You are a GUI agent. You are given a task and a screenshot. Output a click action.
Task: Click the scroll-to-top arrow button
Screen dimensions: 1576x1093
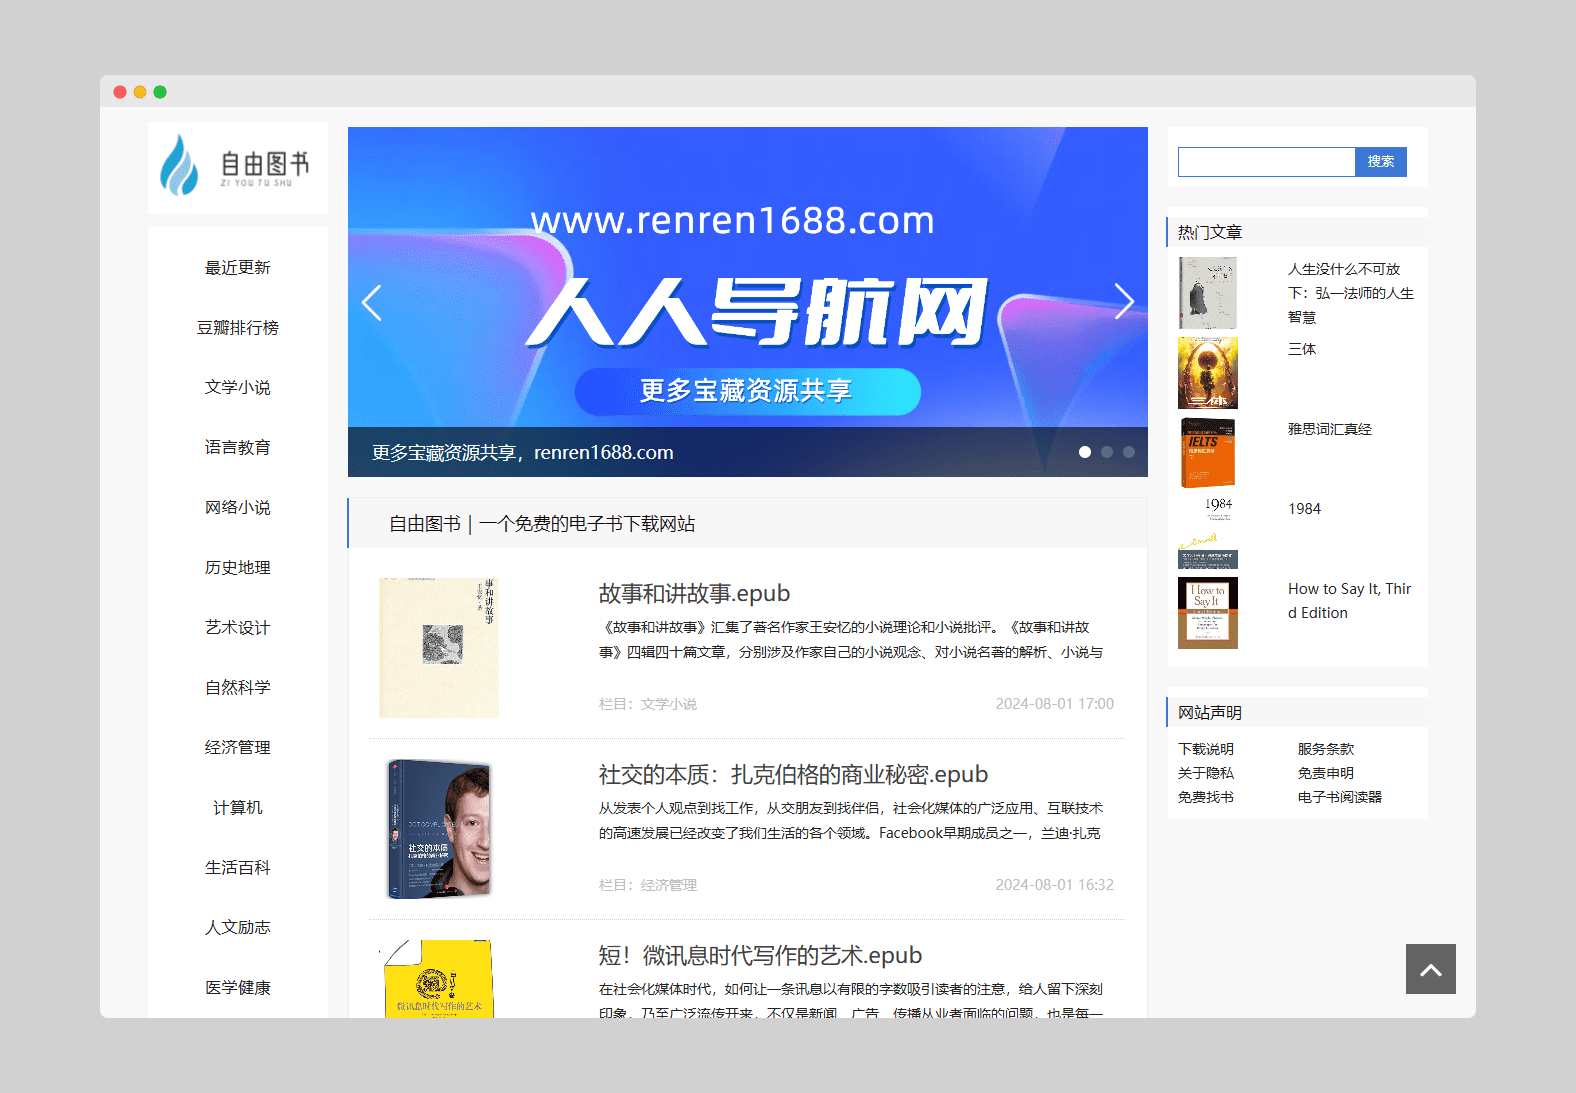tap(1430, 969)
